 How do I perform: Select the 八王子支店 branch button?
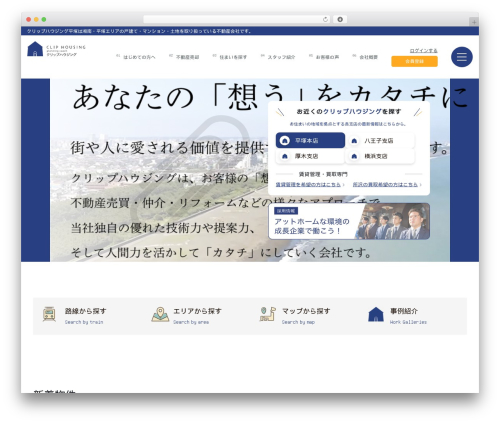point(380,141)
